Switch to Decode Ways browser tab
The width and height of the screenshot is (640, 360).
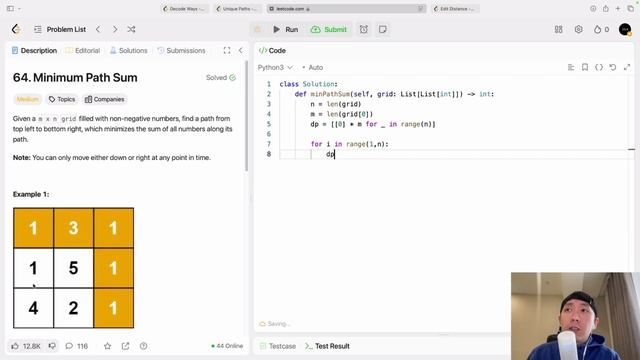(x=184, y=9)
